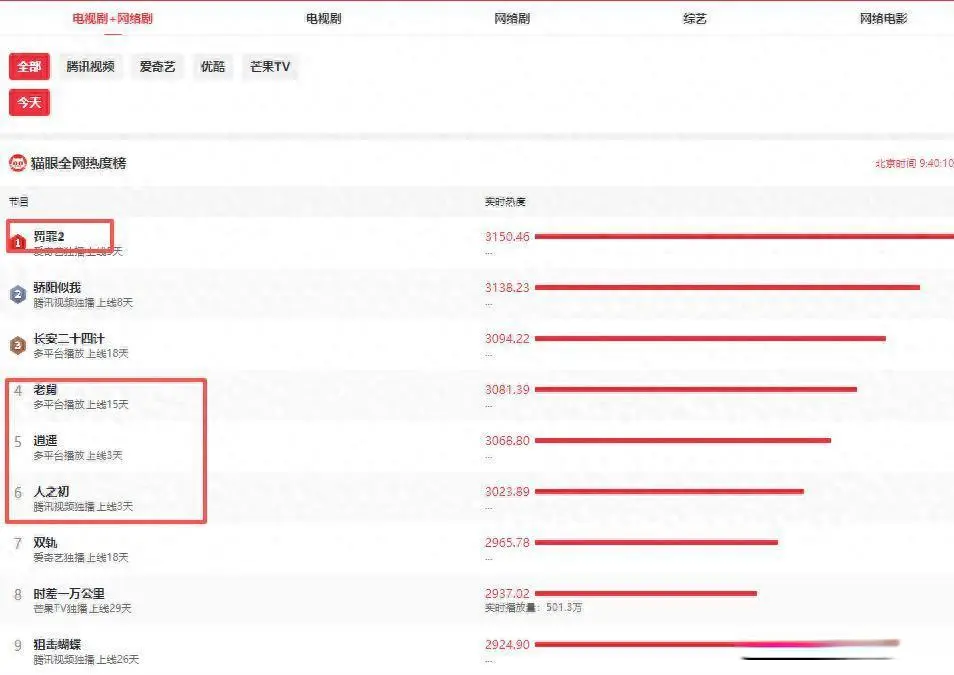Click the 实时热度 column header
Viewport: 954px width, 675px height.
[x=505, y=201]
